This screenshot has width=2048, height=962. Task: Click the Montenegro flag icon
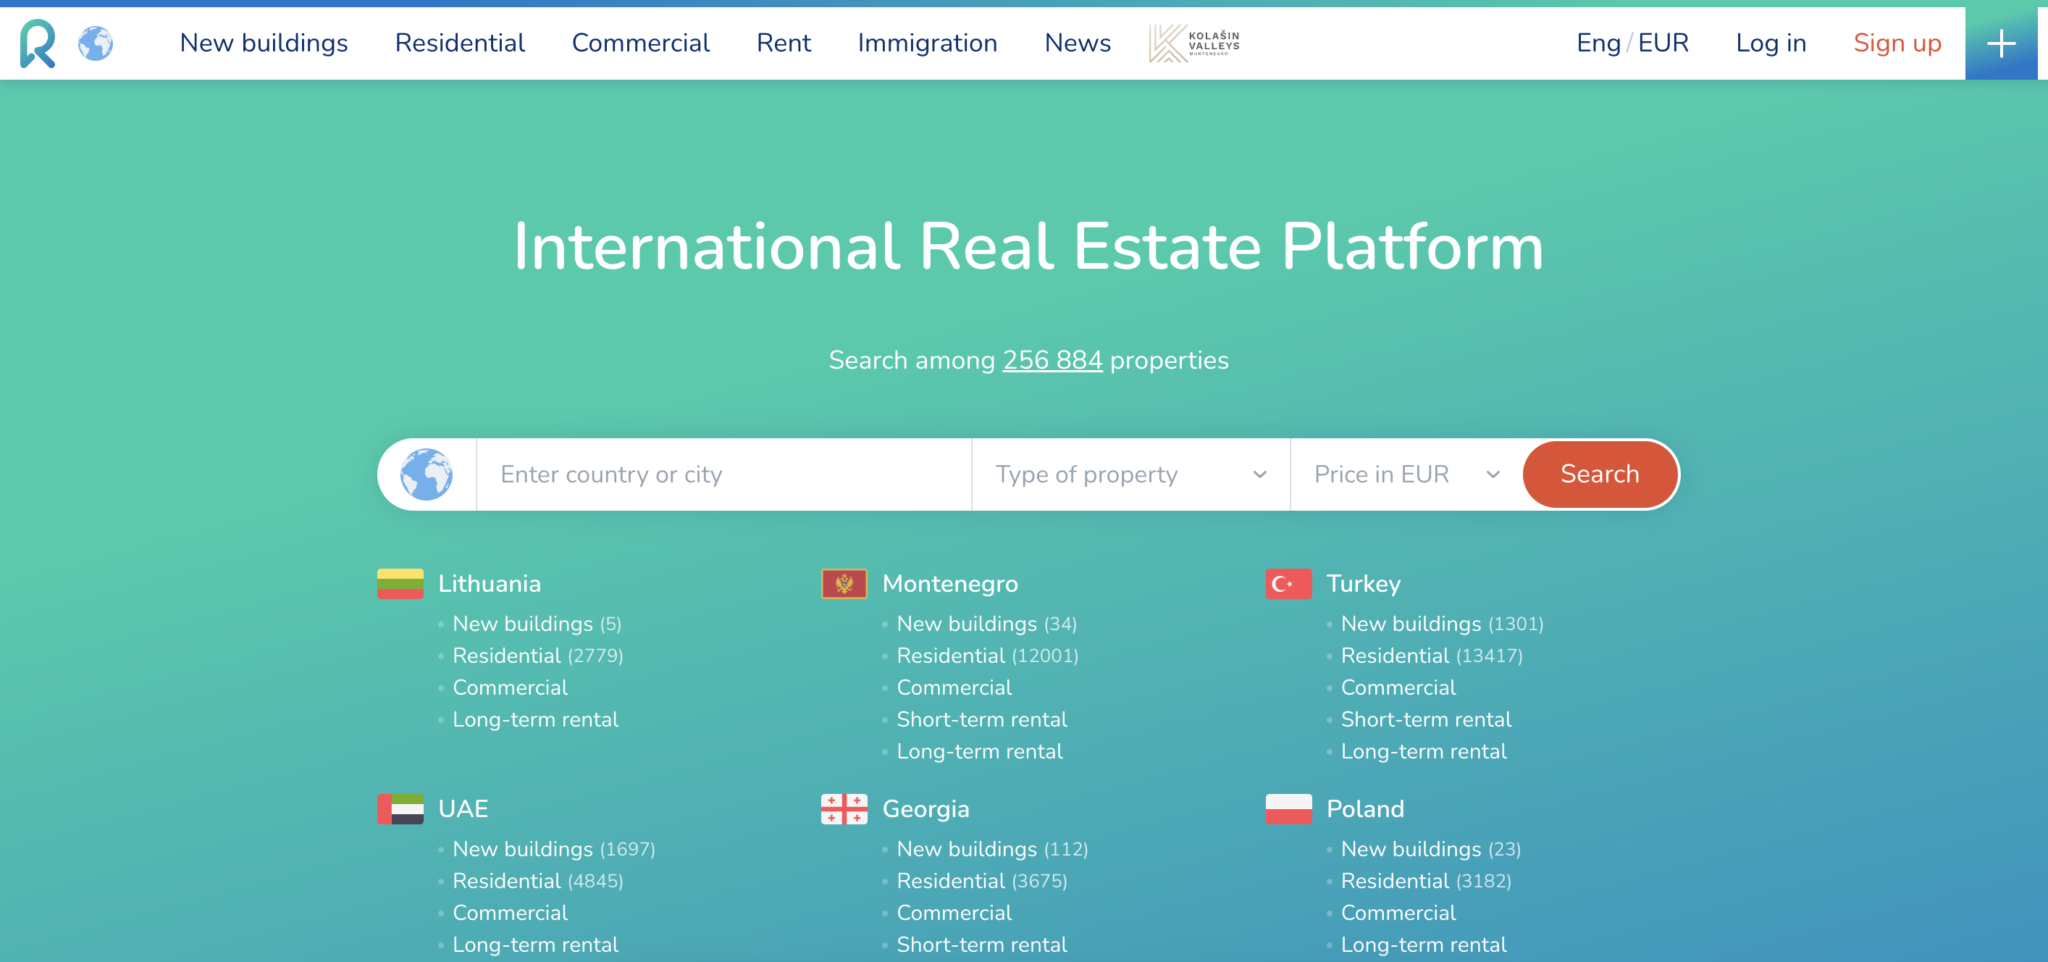coord(844,583)
